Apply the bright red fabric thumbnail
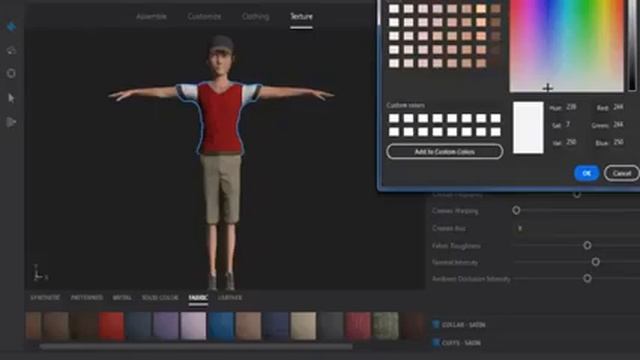The width and height of the screenshot is (640, 360). (111, 326)
